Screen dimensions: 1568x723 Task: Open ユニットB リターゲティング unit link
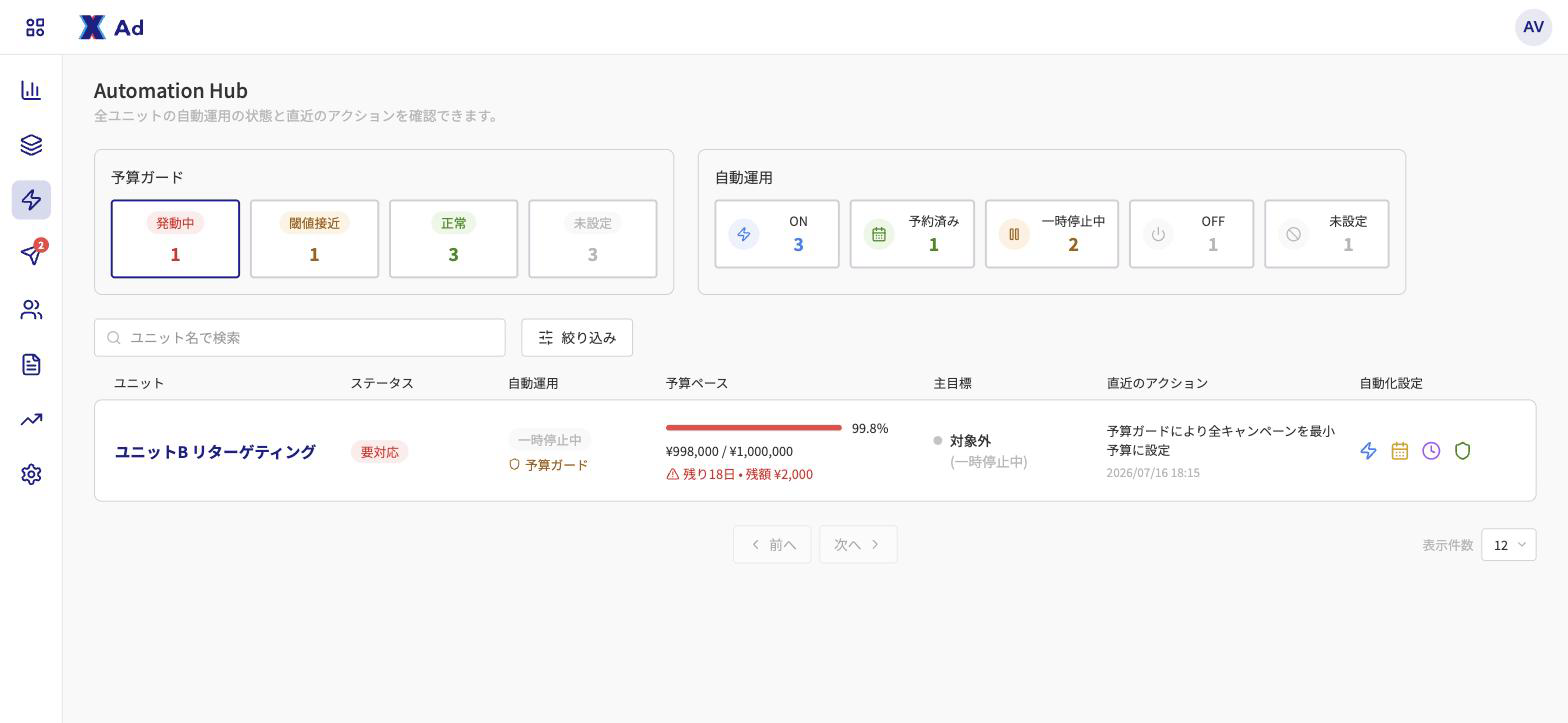tap(215, 452)
